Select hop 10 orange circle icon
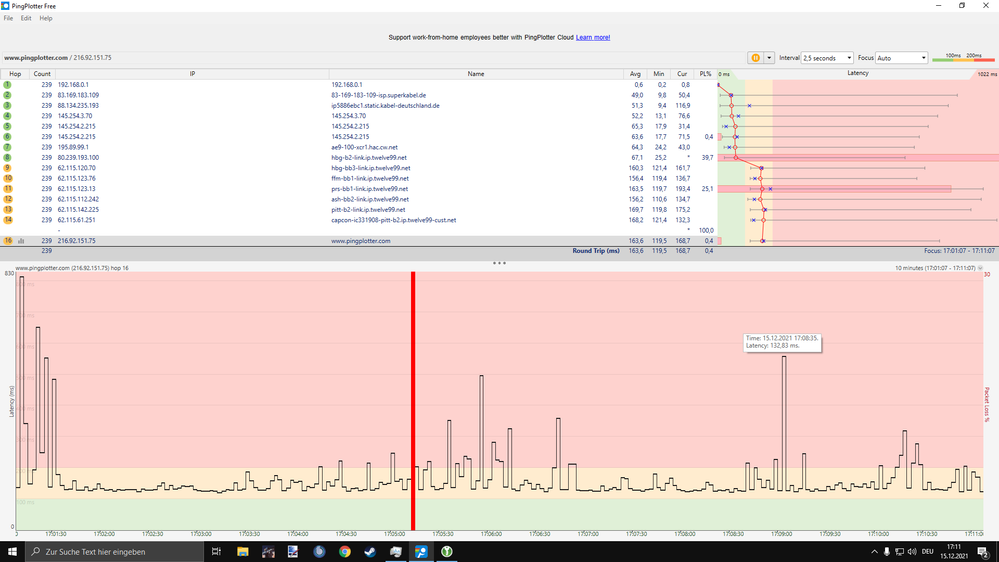The height and width of the screenshot is (562, 999). point(8,178)
